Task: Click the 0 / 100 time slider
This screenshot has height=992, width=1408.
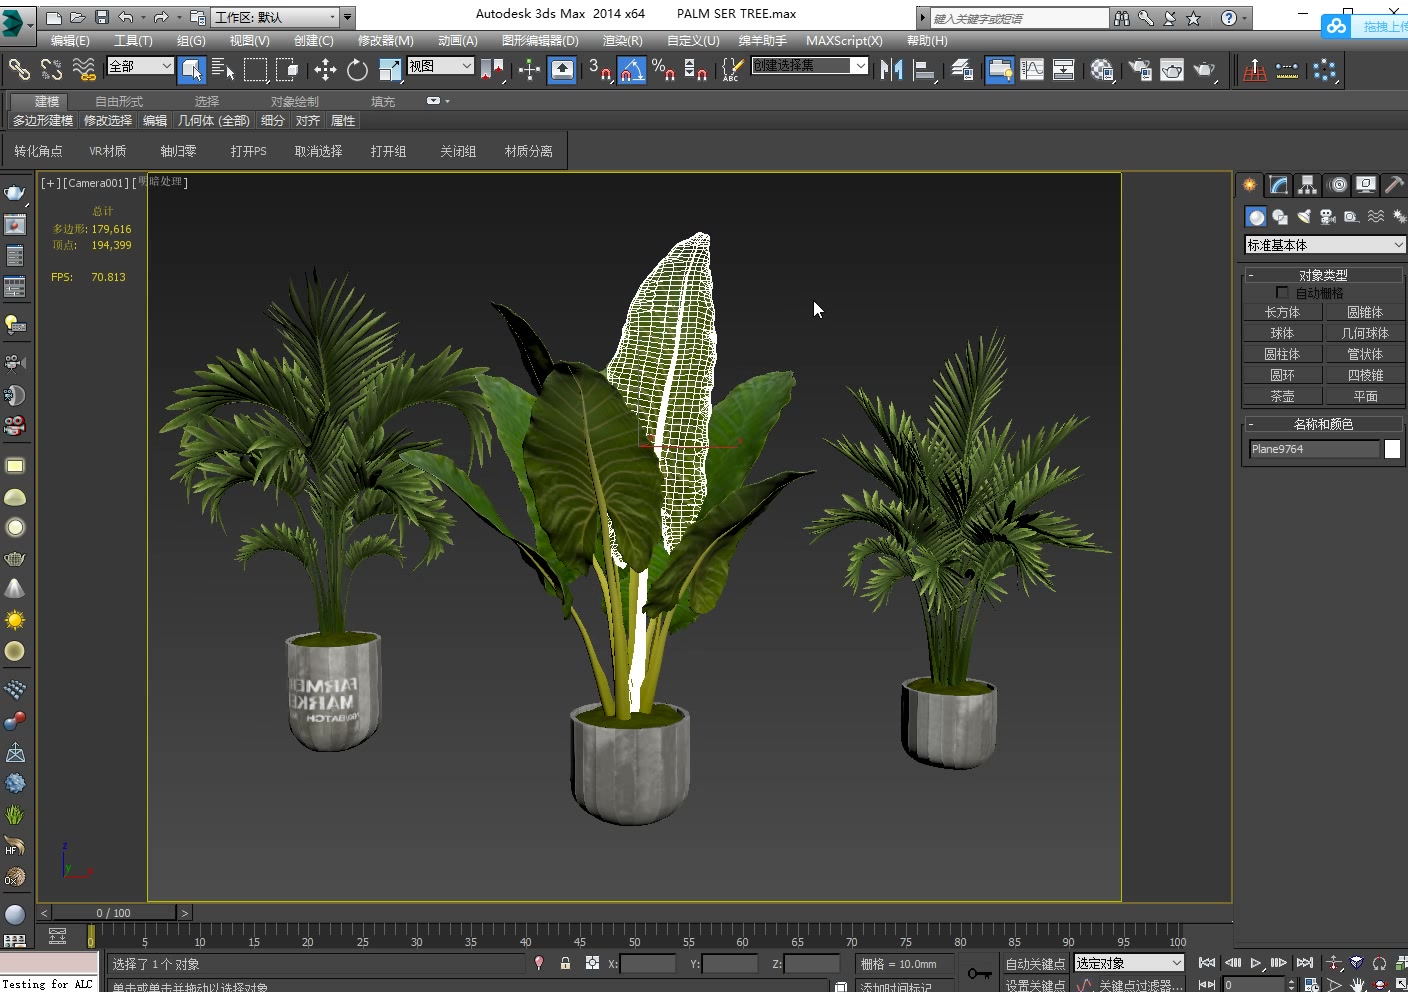Action: [x=114, y=913]
